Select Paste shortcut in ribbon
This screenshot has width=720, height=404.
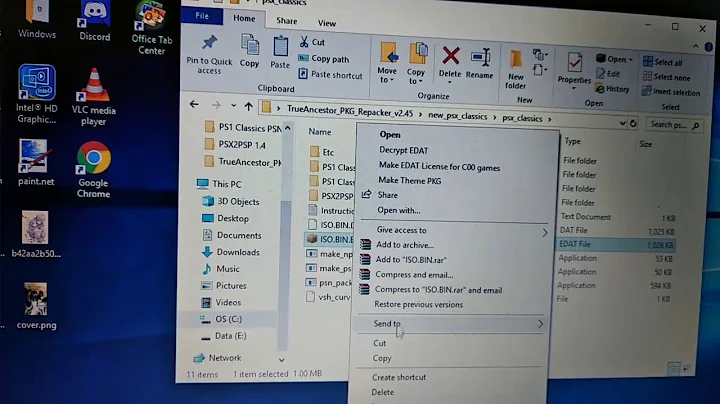pyautogui.click(x=330, y=74)
